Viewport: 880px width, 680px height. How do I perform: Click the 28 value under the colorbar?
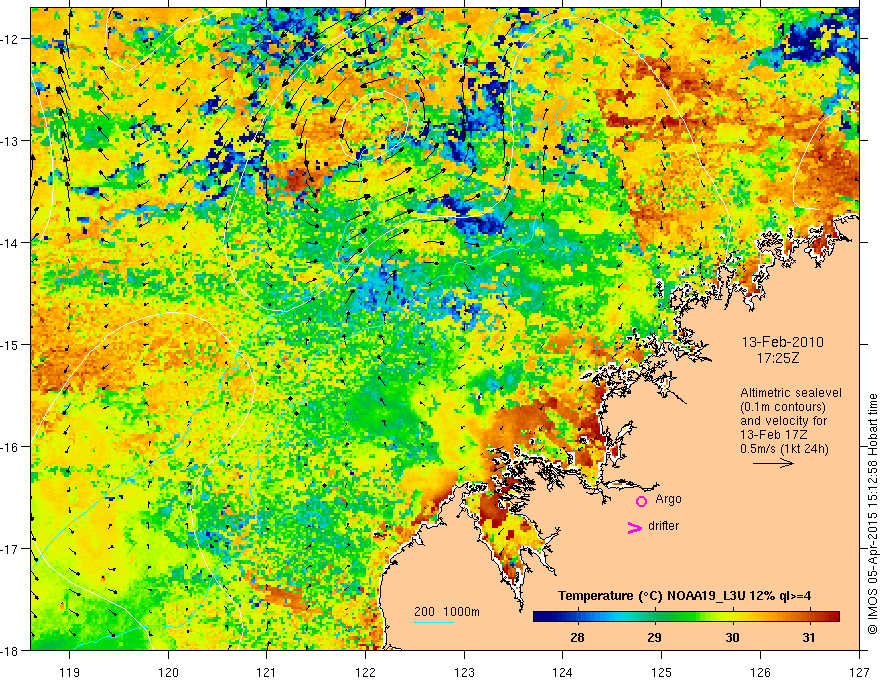tap(576, 637)
